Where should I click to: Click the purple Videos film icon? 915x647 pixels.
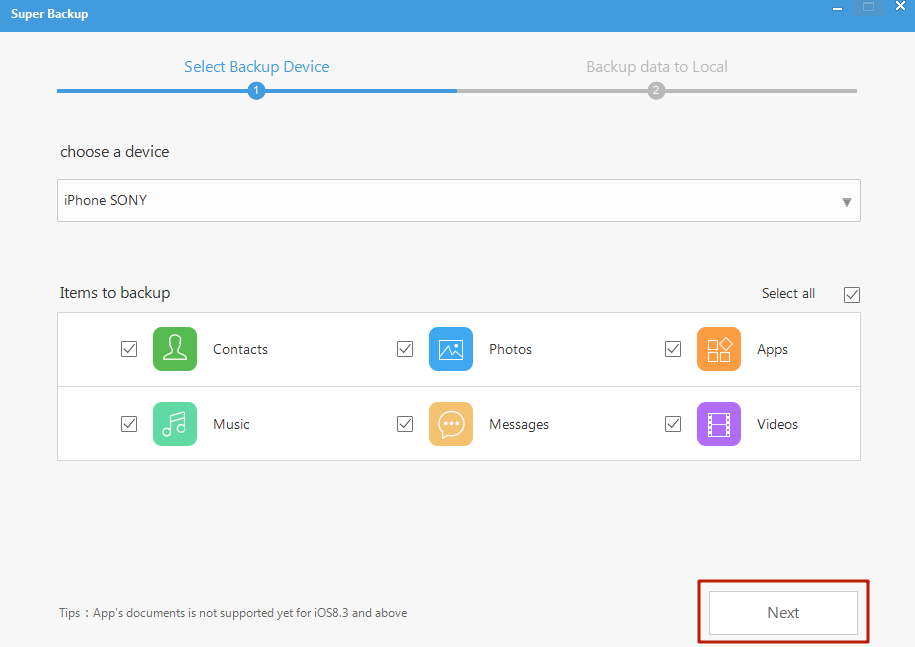(x=719, y=424)
